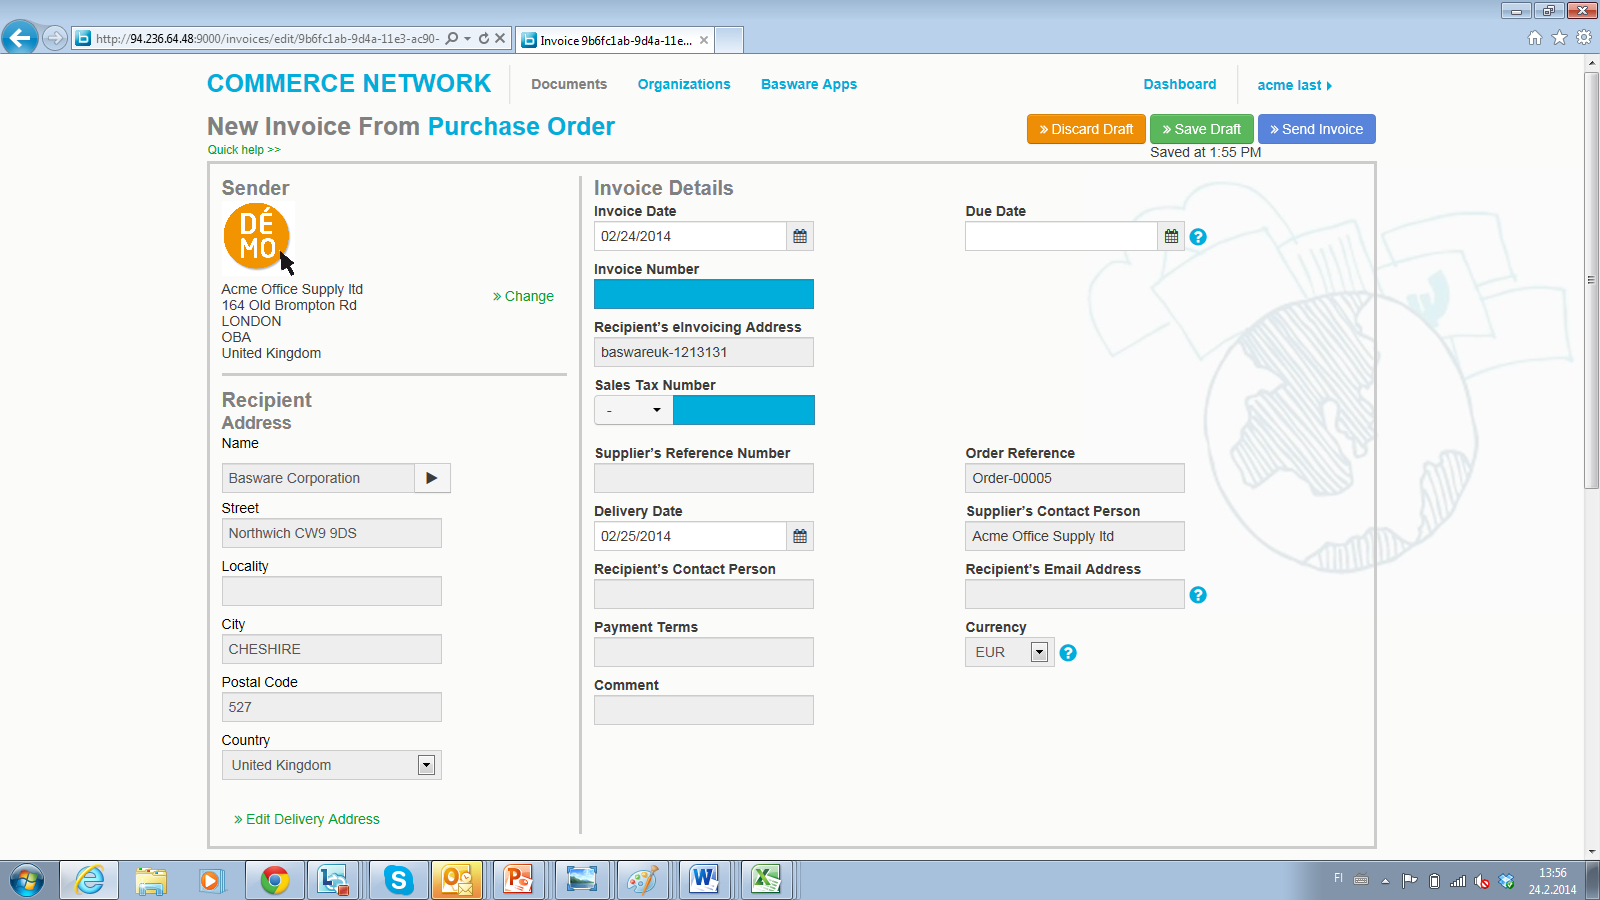The image size is (1600, 900).
Task: Expand recipient name arrow next to Basware Corporation
Action: coord(432,478)
